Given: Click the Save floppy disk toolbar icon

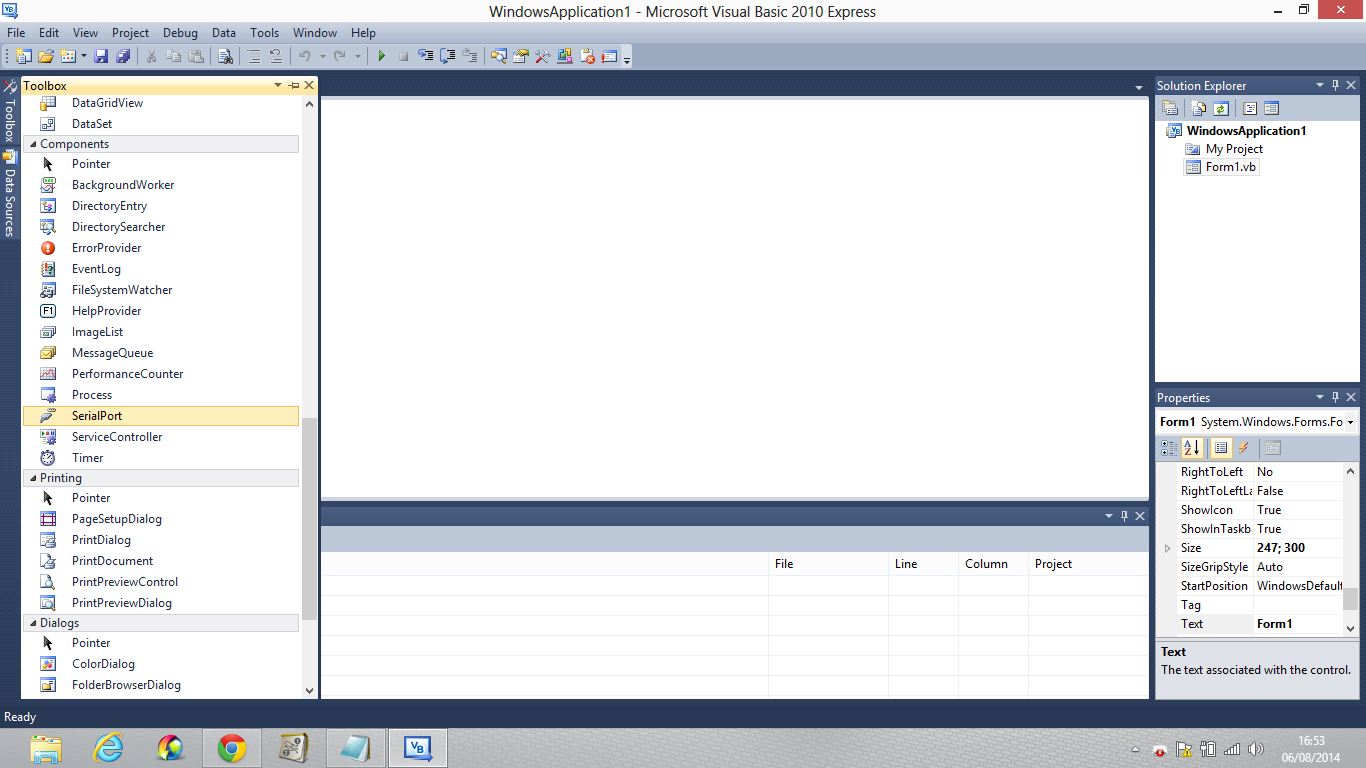Looking at the screenshot, I should [101, 56].
